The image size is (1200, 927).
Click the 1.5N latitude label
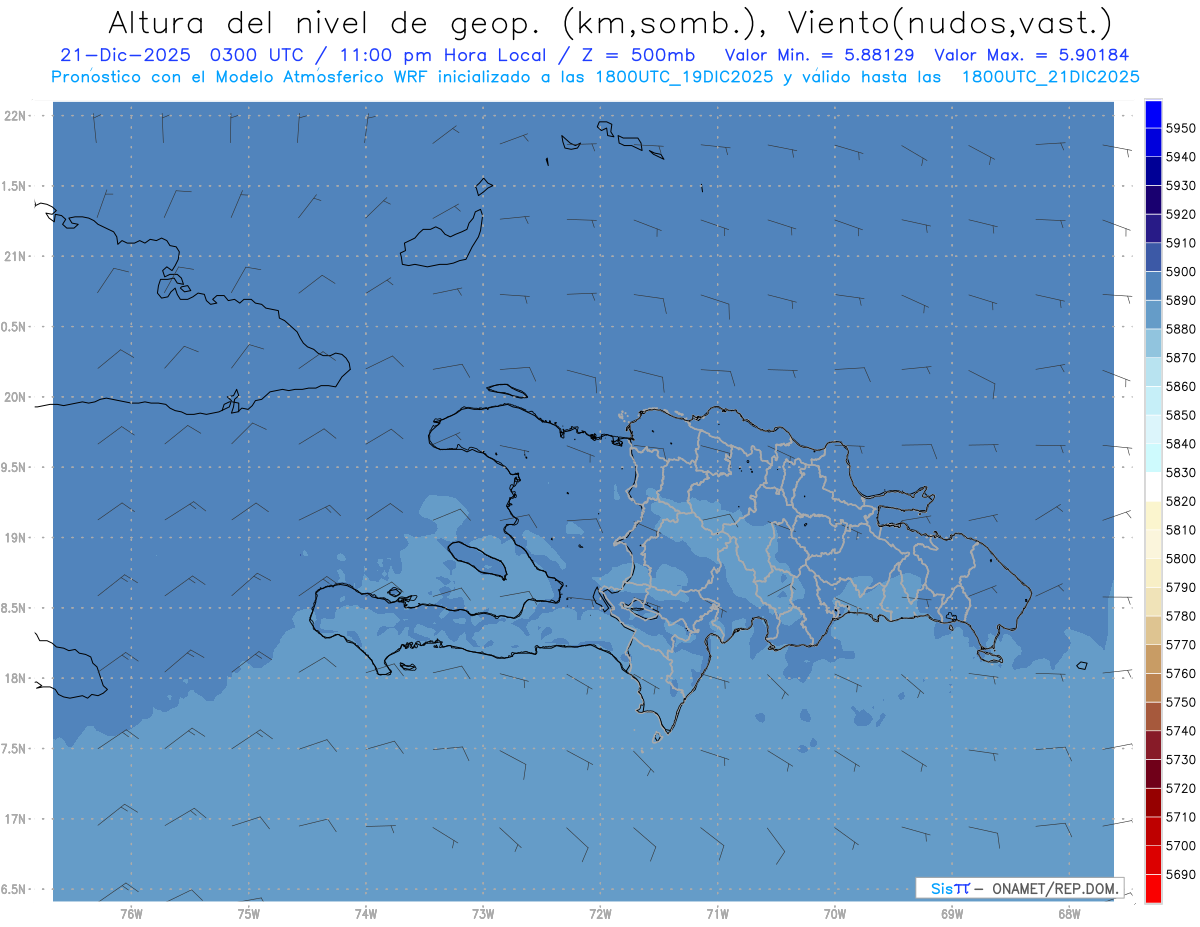15,186
